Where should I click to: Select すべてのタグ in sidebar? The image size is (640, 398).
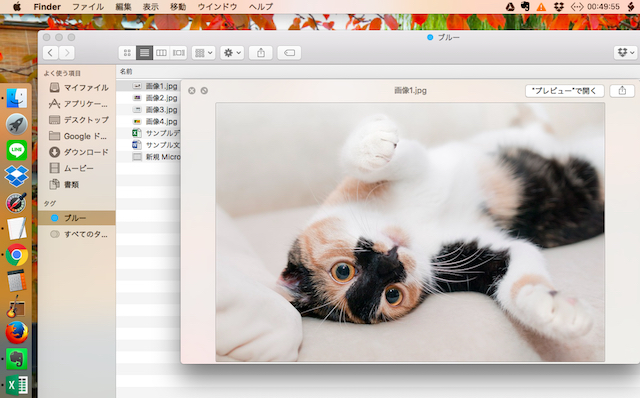point(78,234)
